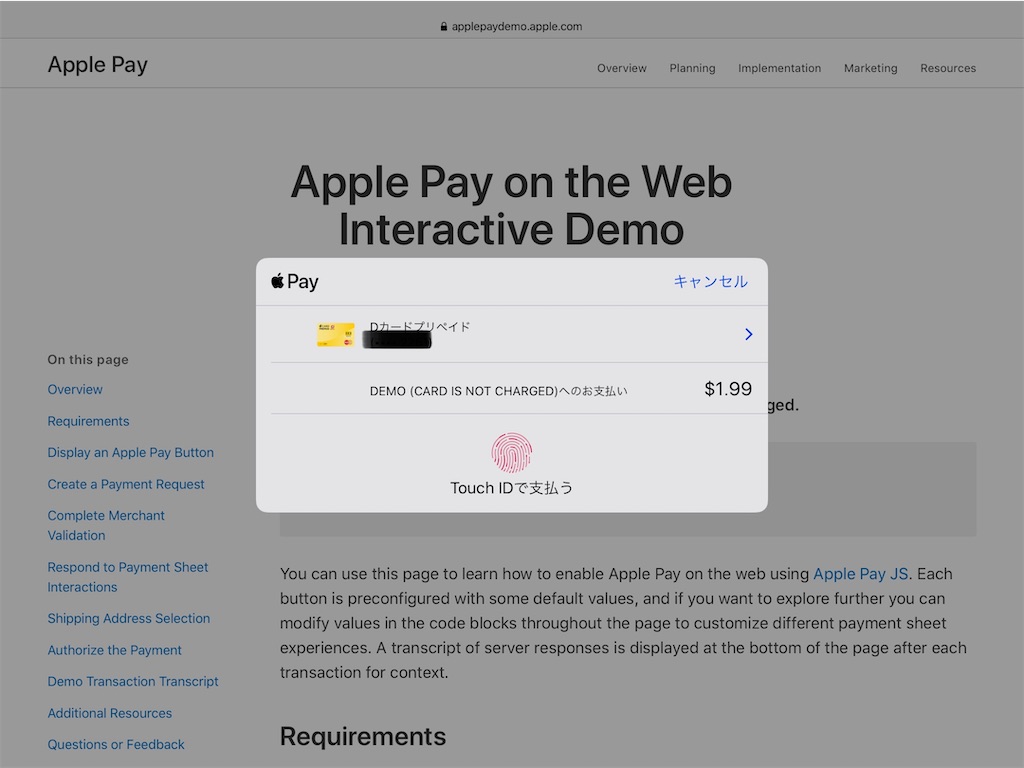Viewport: 1024px width, 768px height.
Task: Click the yellow d-card prepaid thumbnail
Action: pyautogui.click(x=336, y=334)
